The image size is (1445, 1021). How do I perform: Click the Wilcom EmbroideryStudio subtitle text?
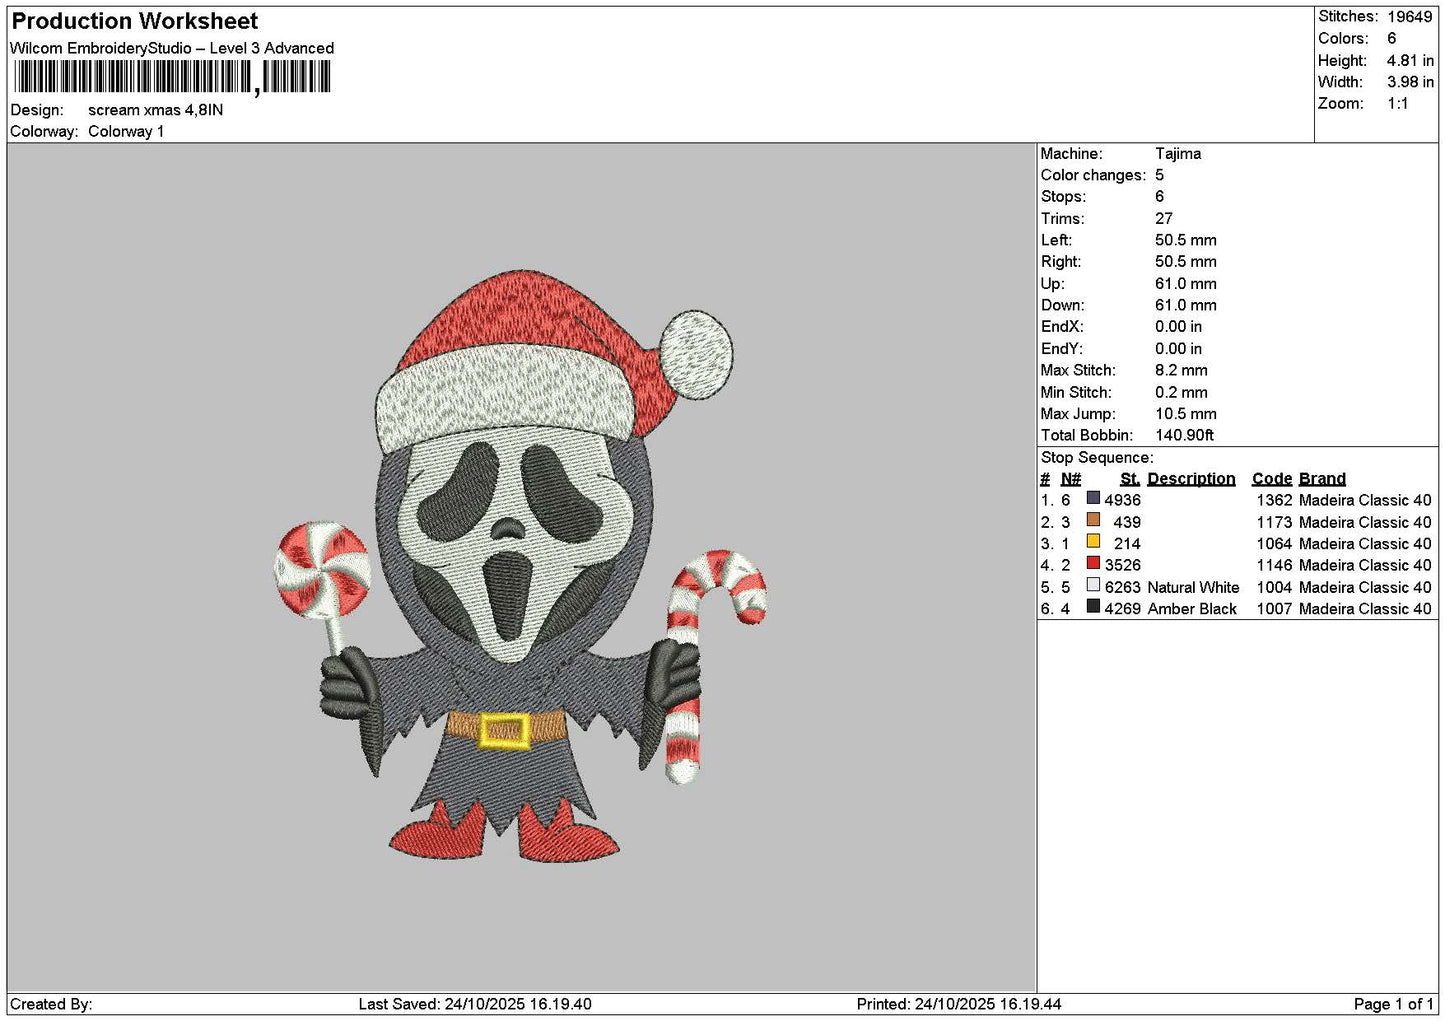point(172,48)
